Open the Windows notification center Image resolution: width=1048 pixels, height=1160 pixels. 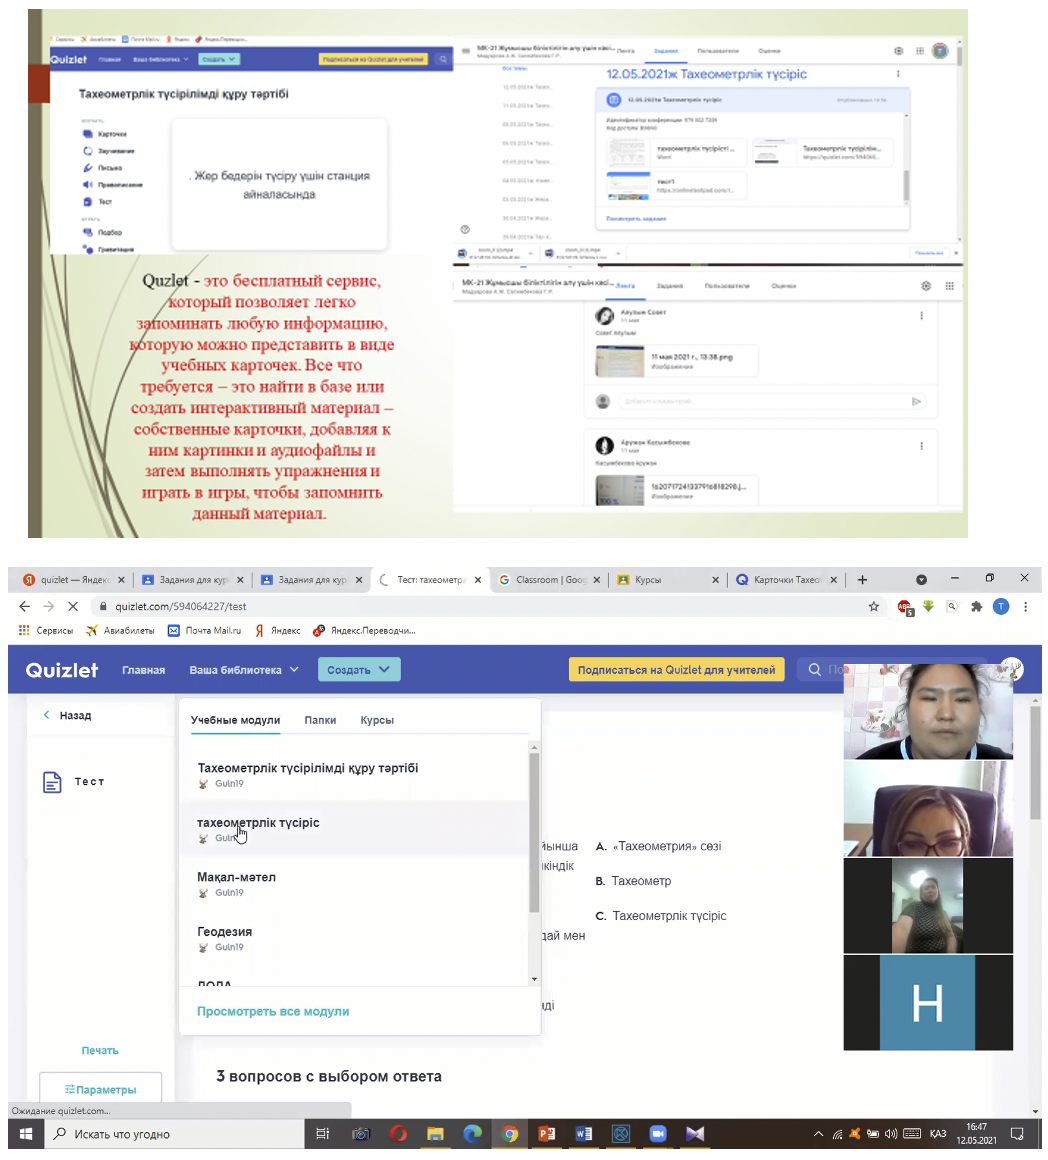tap(1018, 1133)
